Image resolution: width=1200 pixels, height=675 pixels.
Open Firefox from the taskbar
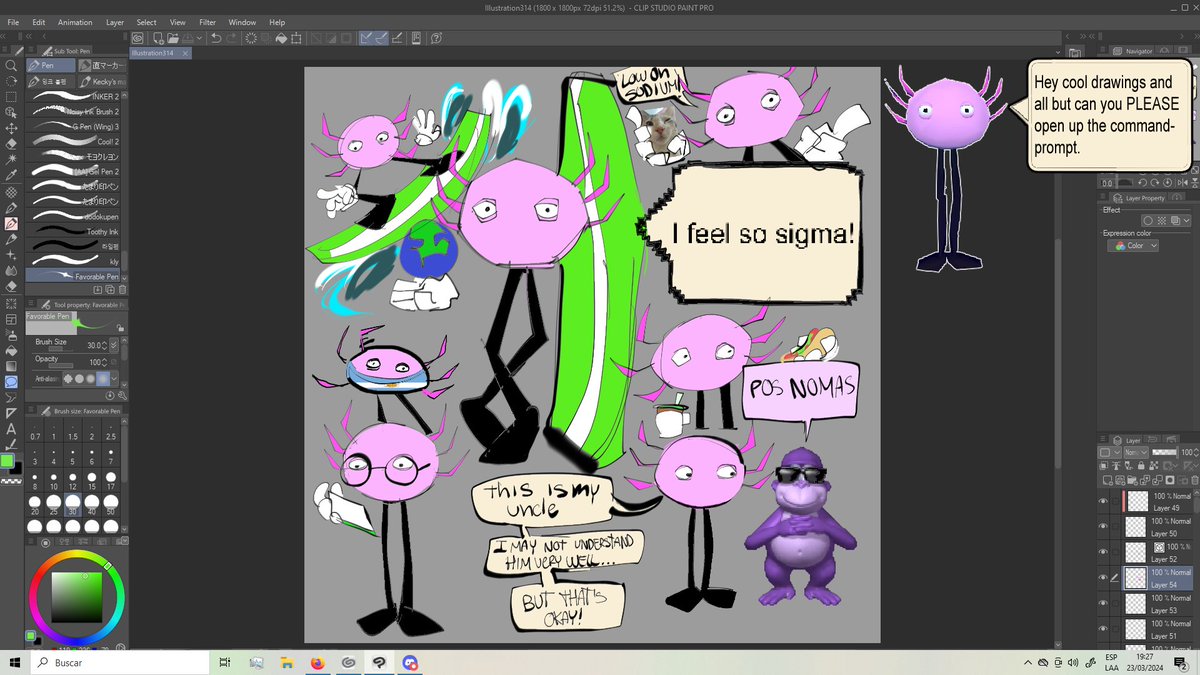click(x=317, y=662)
